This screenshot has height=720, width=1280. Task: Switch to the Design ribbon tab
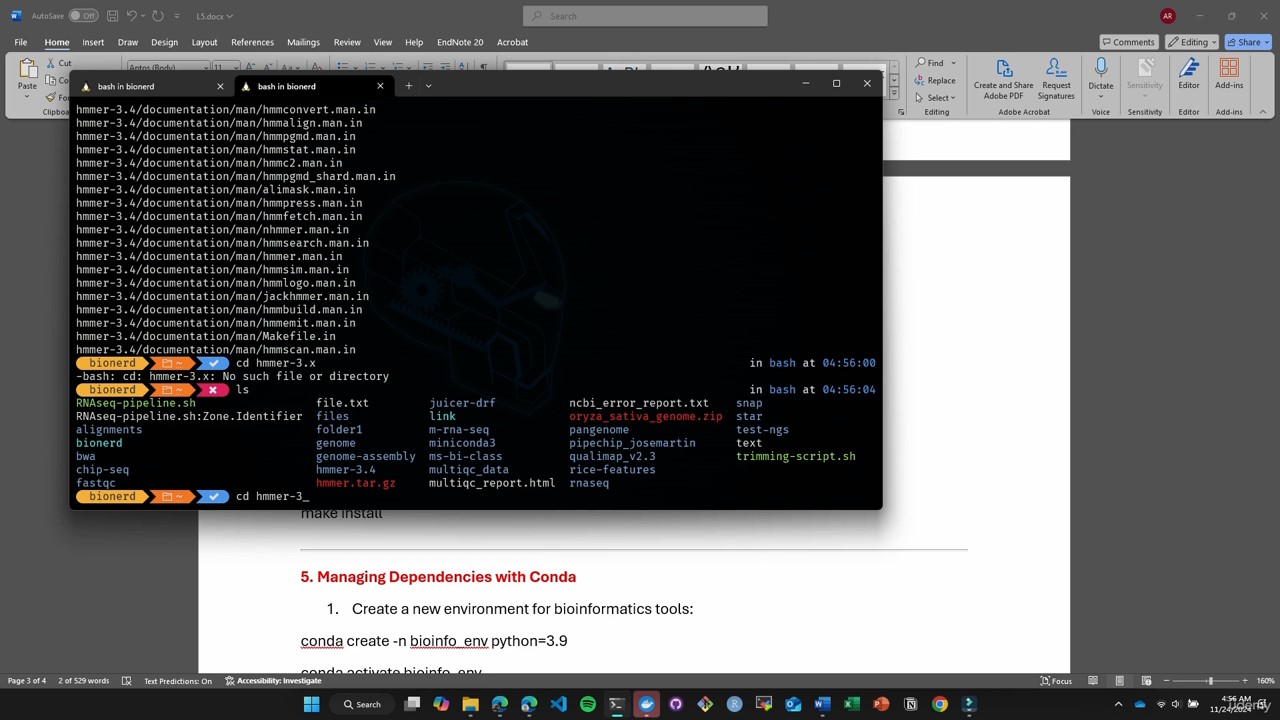(x=164, y=42)
